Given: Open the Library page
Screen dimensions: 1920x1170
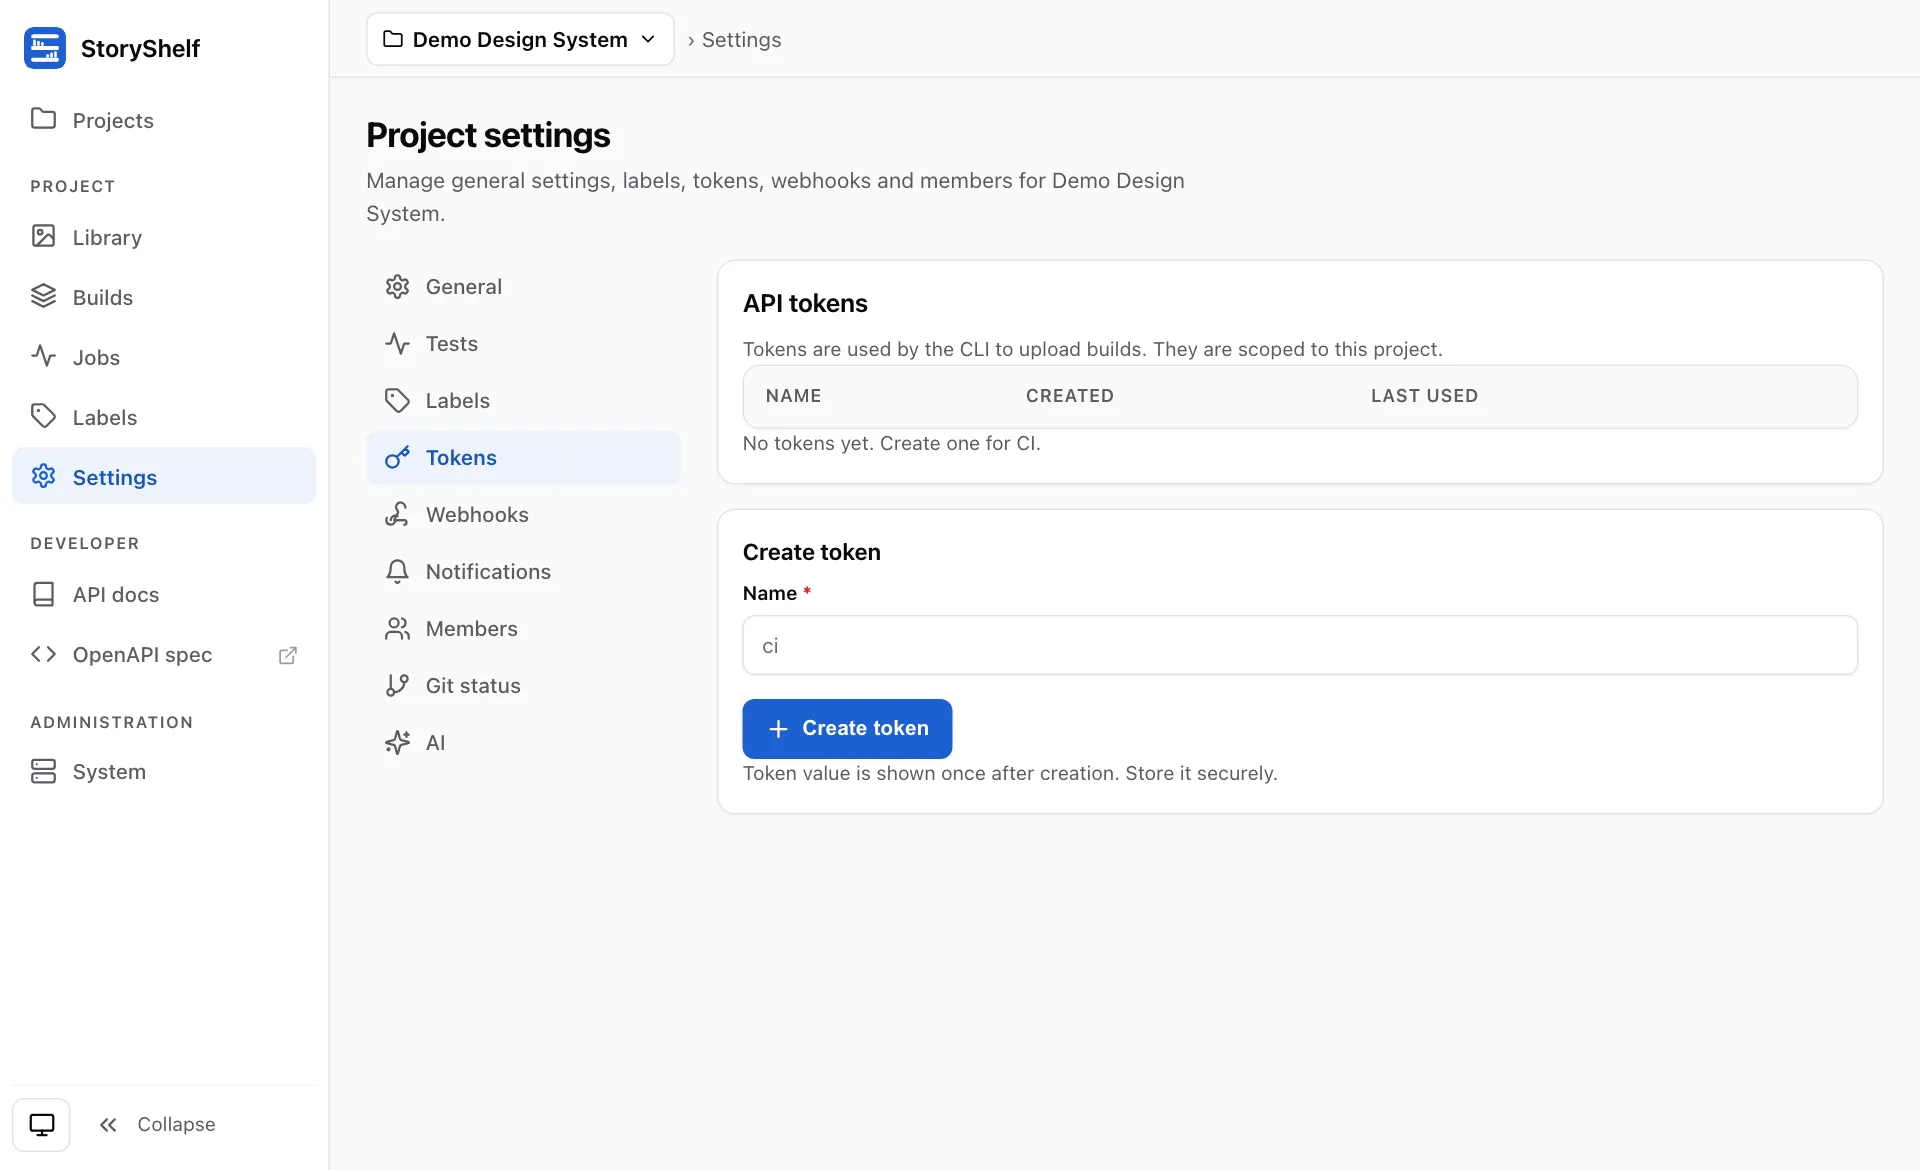Looking at the screenshot, I should pyautogui.click(x=164, y=237).
